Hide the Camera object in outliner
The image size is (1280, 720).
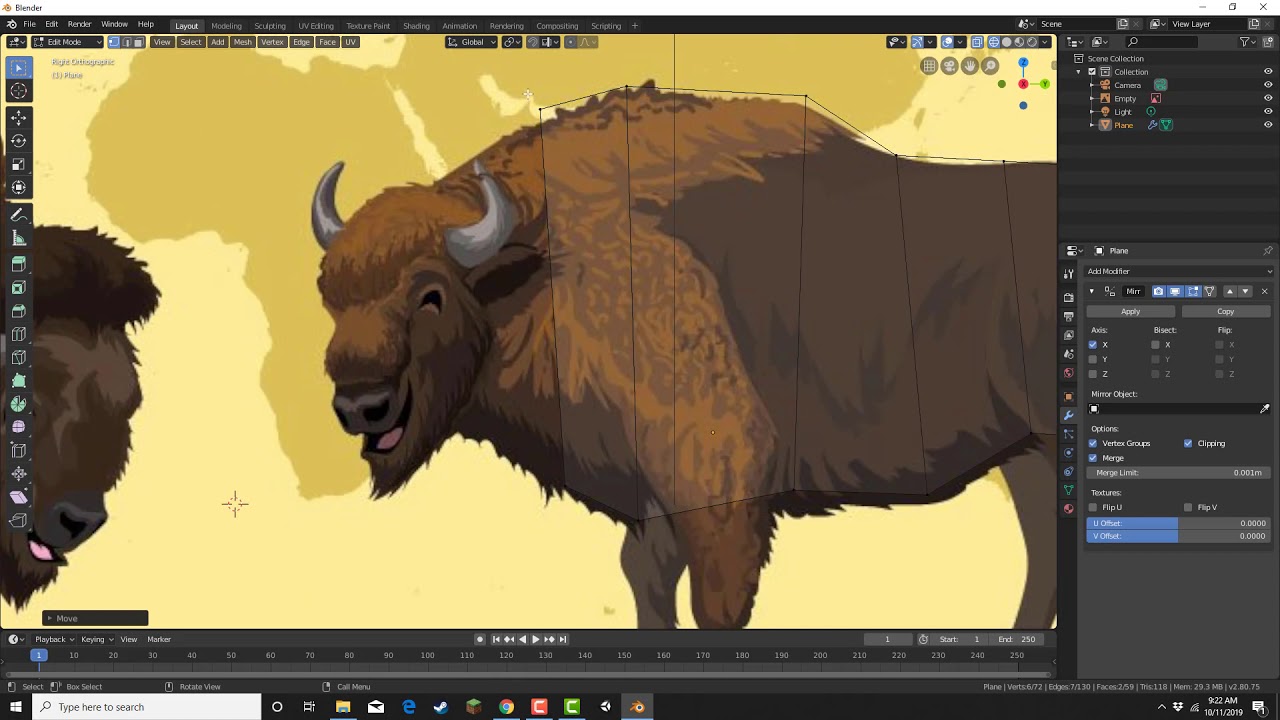click(x=1268, y=85)
